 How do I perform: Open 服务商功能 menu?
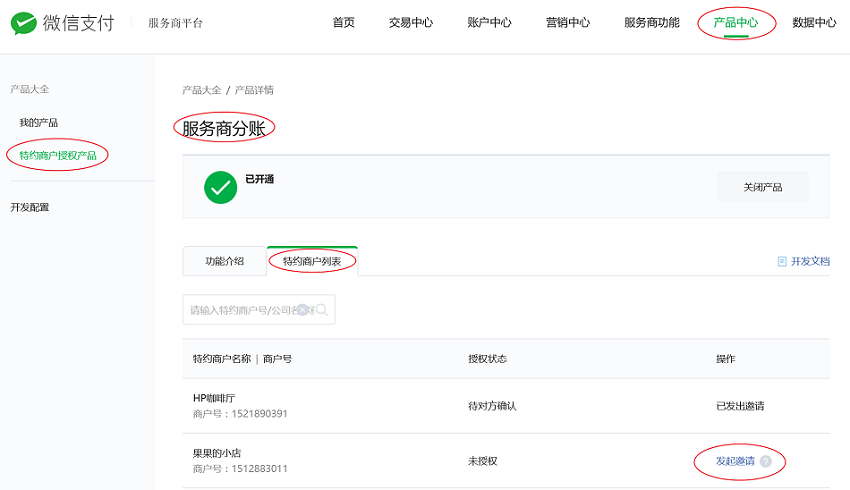(x=652, y=22)
